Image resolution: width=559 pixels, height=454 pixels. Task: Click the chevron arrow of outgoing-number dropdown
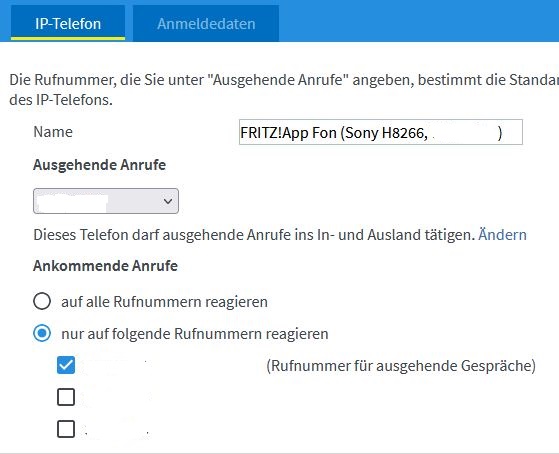[168, 201]
